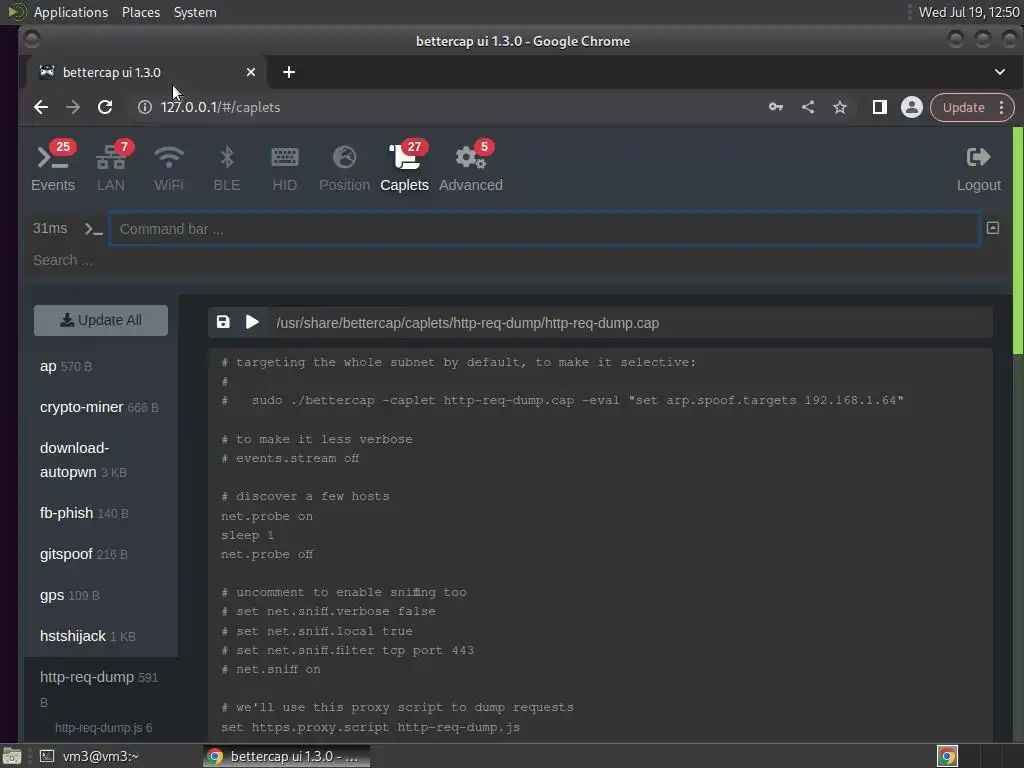The width and height of the screenshot is (1024, 768).
Task: Click the line 'sleep 1'
Action: [247, 535]
